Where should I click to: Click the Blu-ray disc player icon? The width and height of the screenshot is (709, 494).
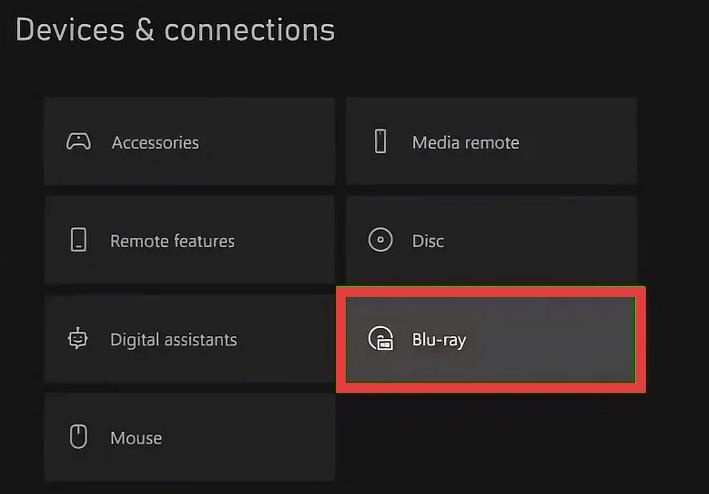tap(381, 338)
